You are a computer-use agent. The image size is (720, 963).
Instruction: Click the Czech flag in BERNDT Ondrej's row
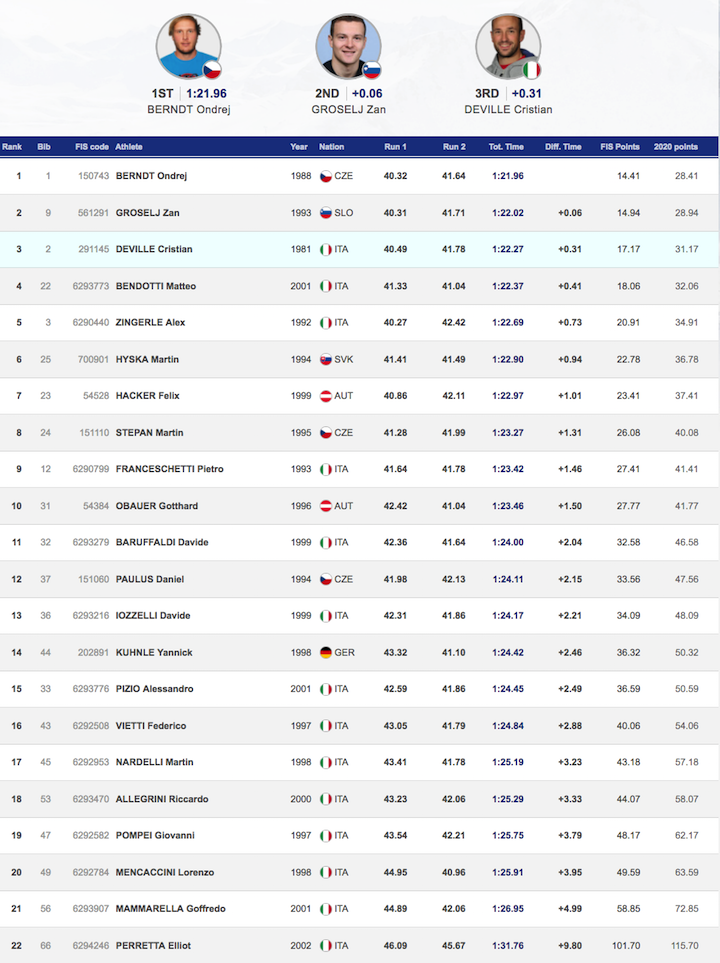[326, 176]
